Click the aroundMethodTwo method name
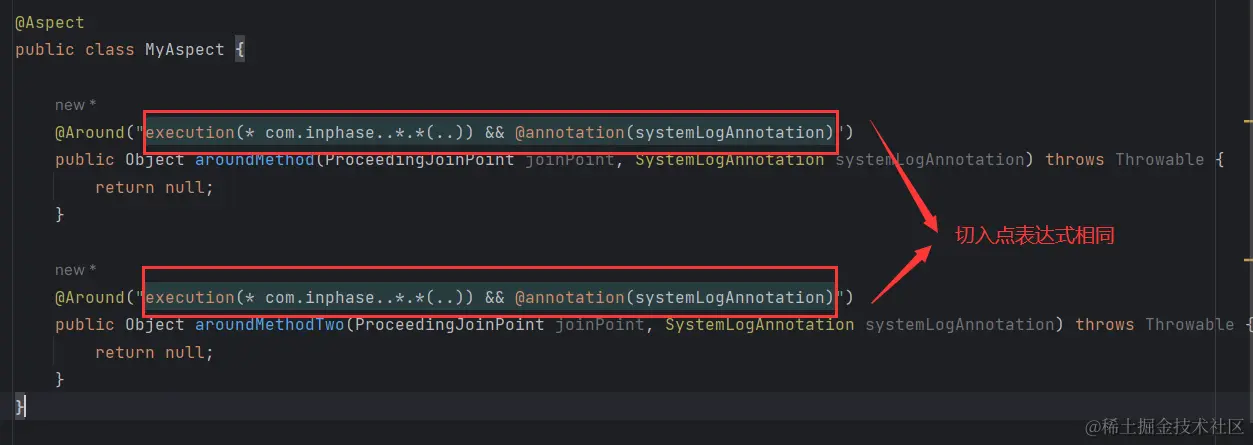Screen dimensions: 1253x445 (x=269, y=325)
